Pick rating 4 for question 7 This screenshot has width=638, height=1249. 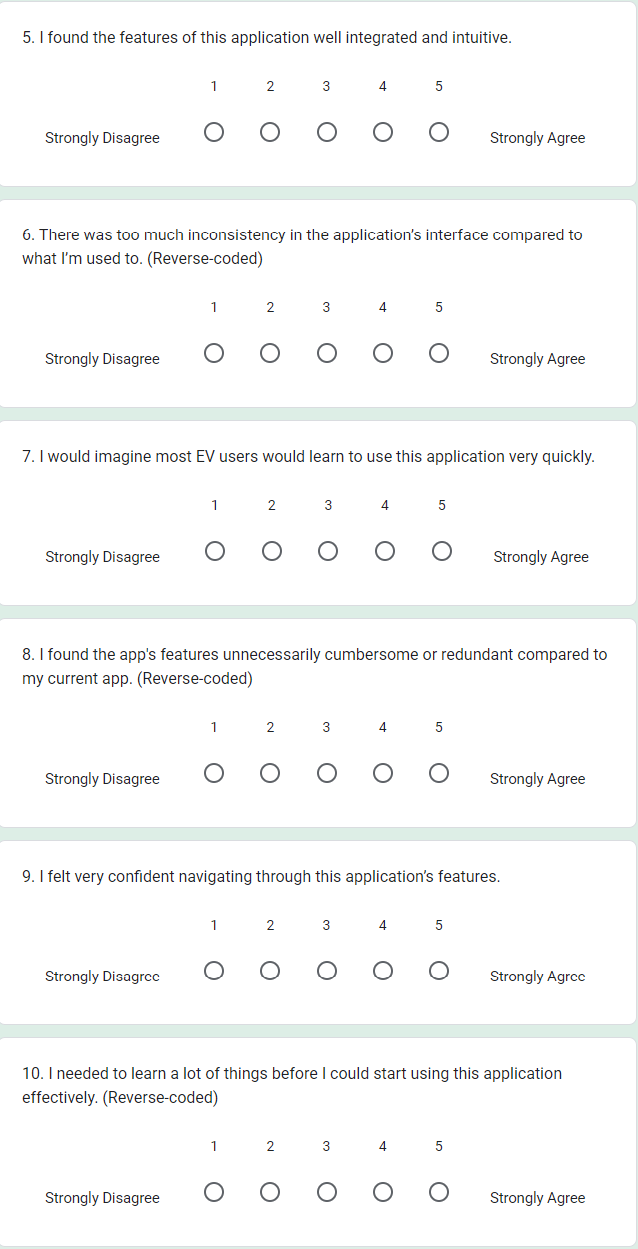(x=385, y=551)
